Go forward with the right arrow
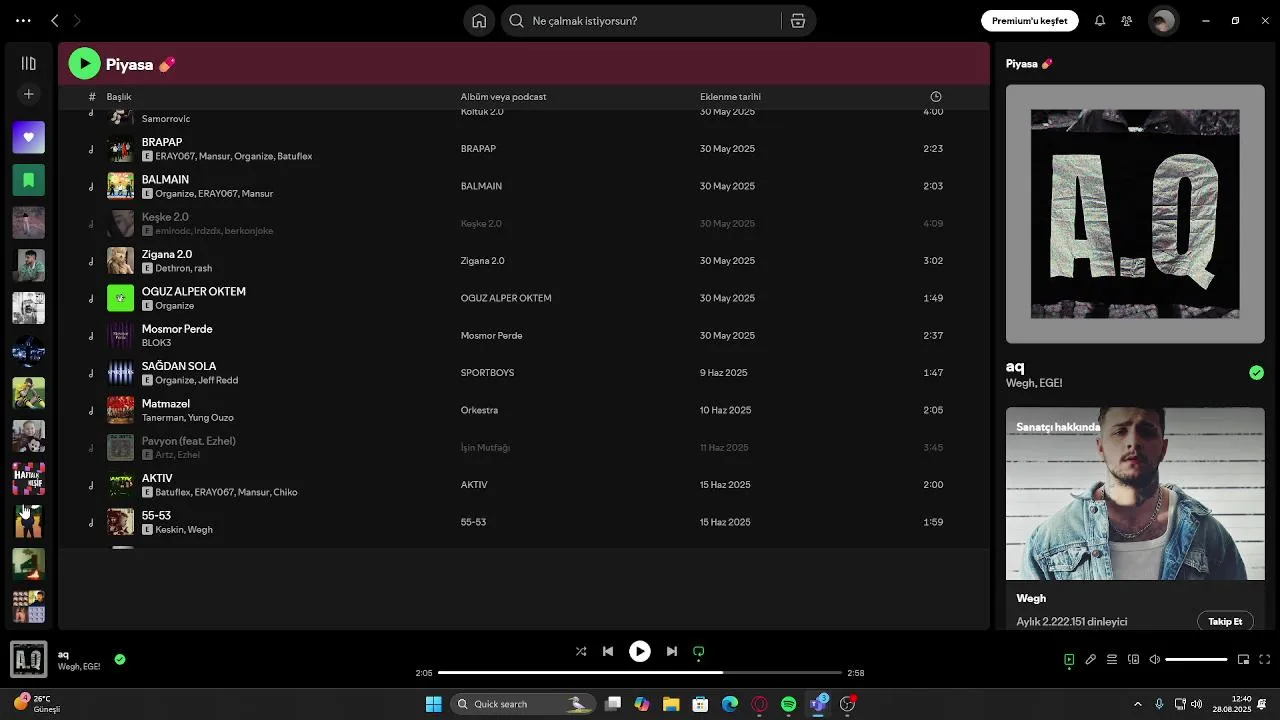The height and width of the screenshot is (720, 1280). (77, 20)
